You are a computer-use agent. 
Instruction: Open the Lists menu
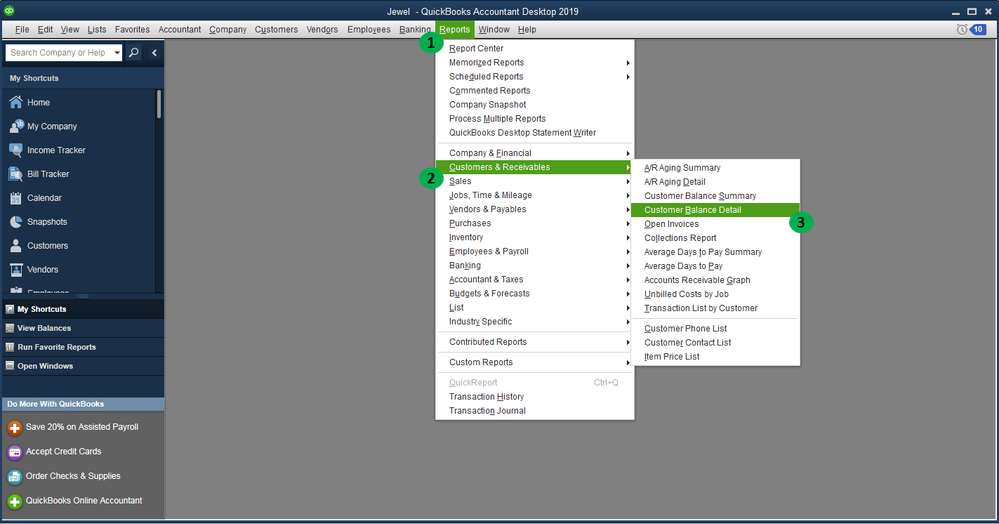[x=97, y=29]
